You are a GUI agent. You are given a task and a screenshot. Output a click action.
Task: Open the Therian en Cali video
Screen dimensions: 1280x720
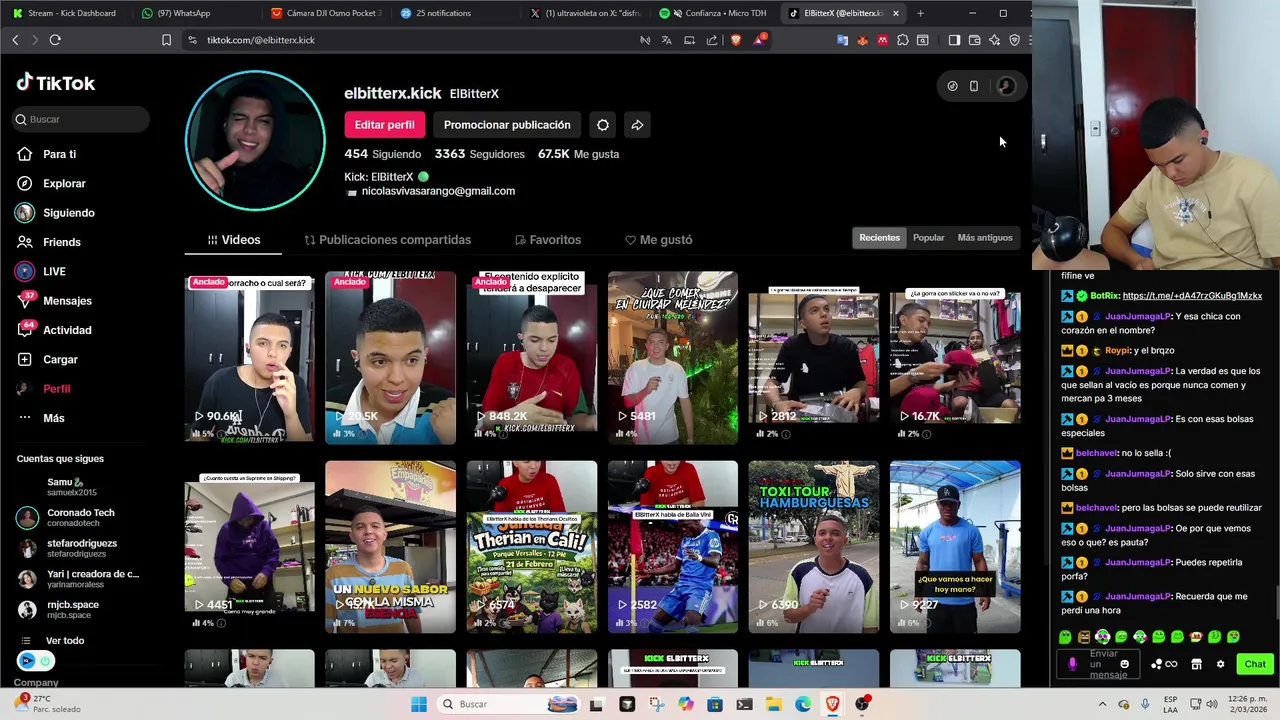point(531,546)
